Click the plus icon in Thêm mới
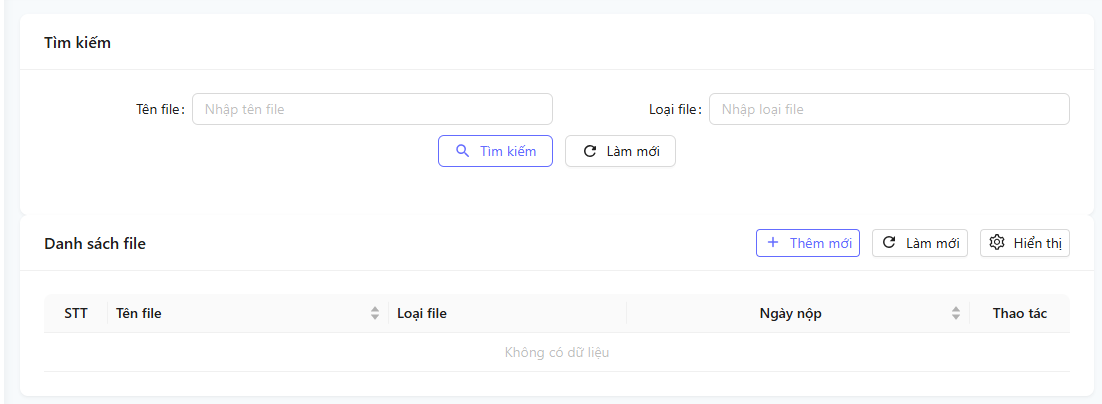This screenshot has width=1102, height=404. click(773, 243)
